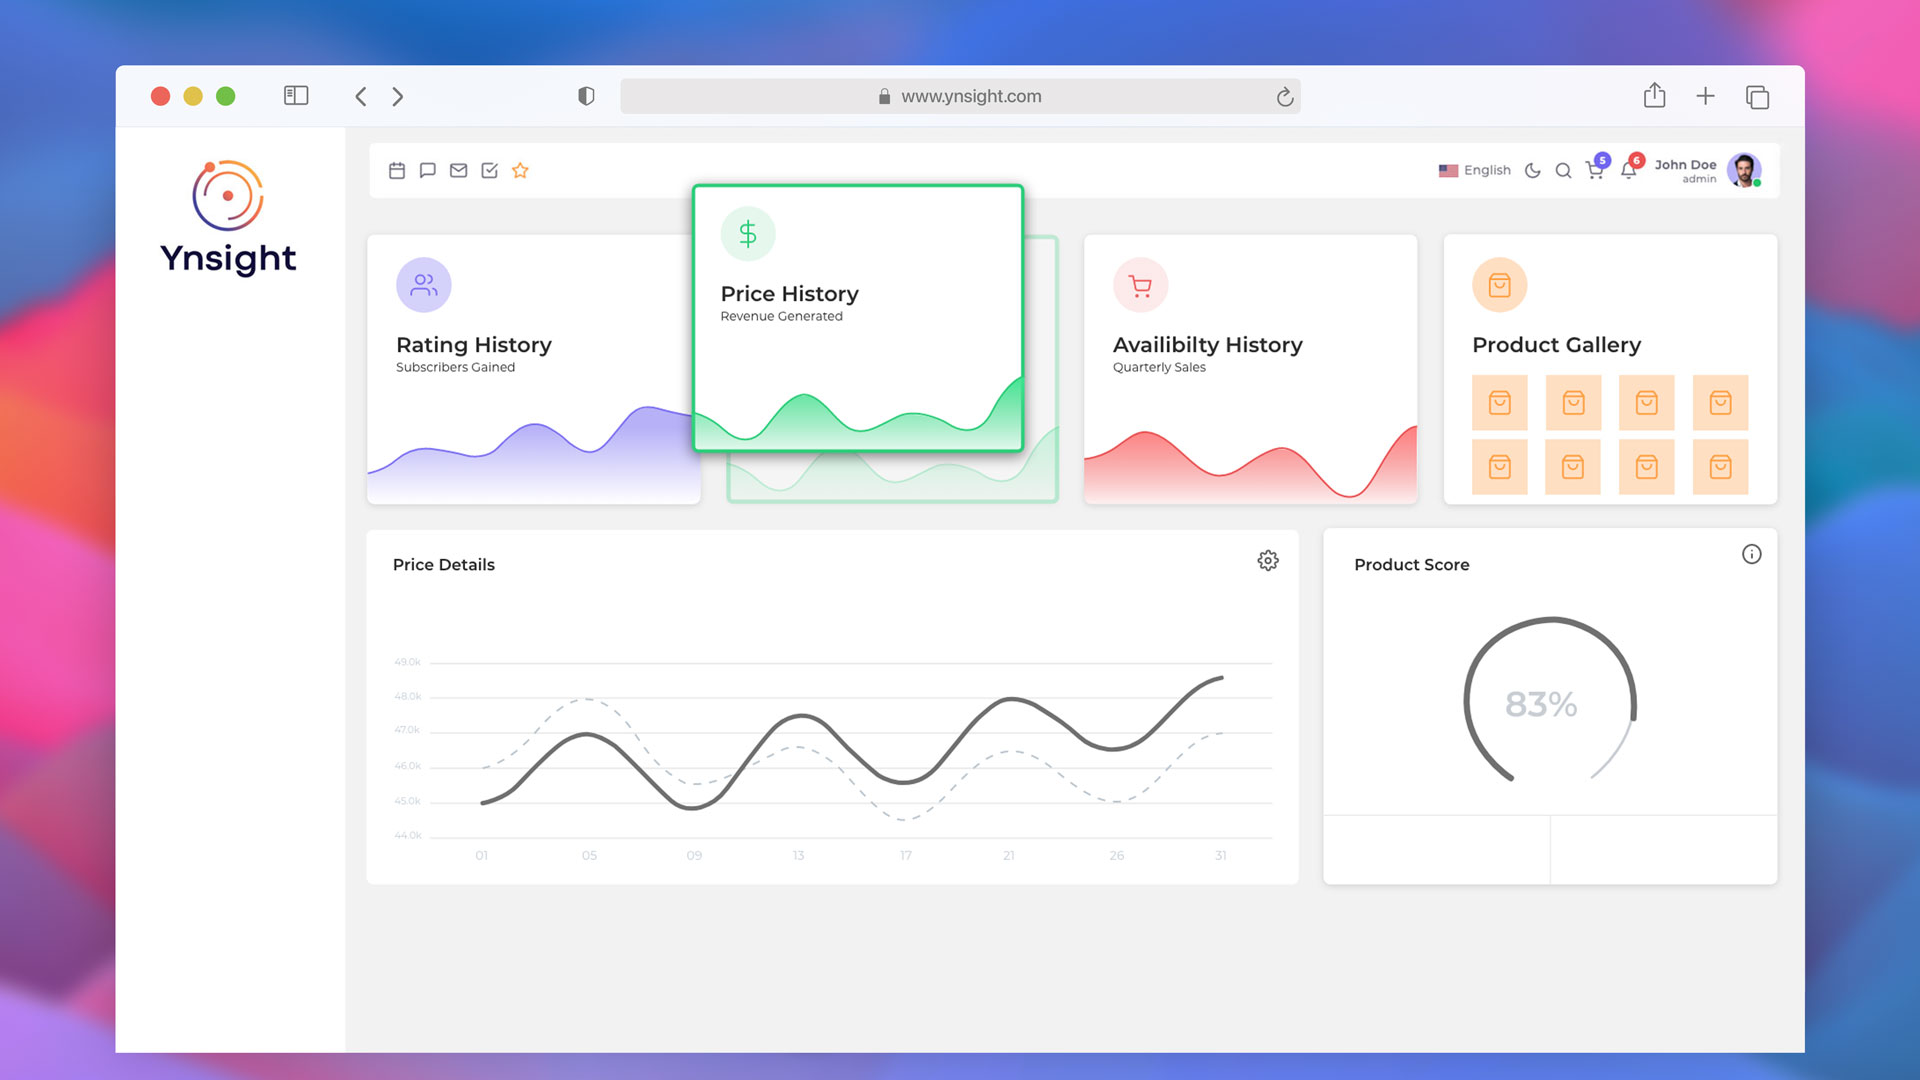
Task: Click the dollar icon on Price History
Action: pyautogui.click(x=748, y=234)
